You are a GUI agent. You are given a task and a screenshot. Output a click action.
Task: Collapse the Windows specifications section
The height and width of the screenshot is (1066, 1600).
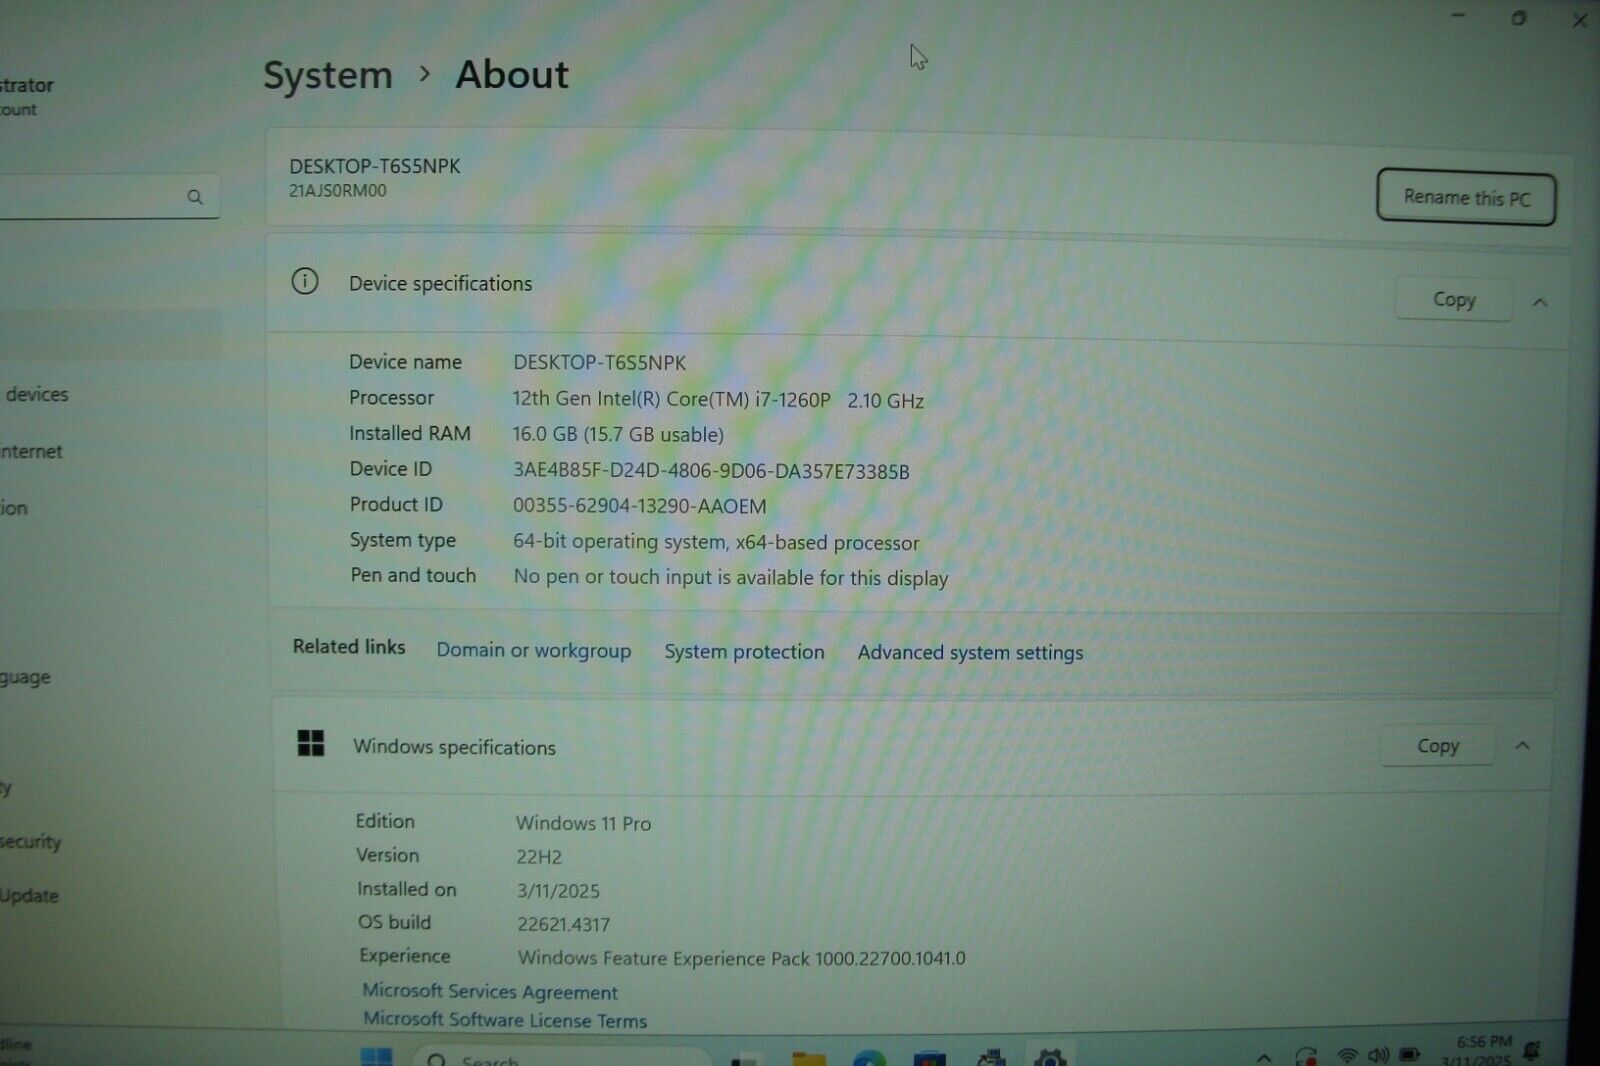click(1522, 745)
